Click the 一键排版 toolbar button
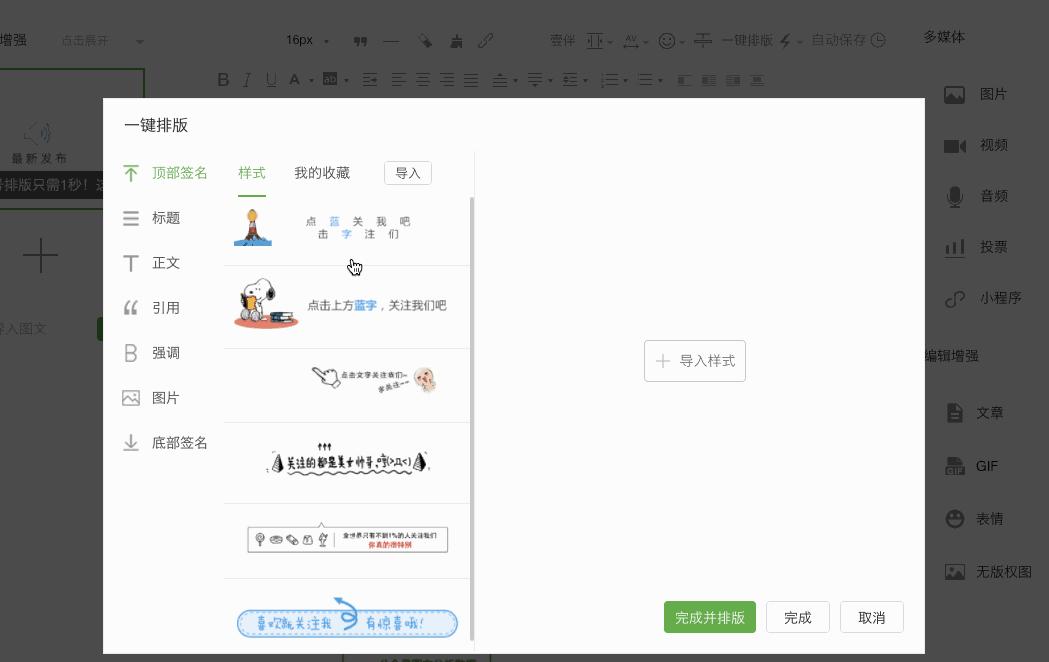The height and width of the screenshot is (662, 1049). point(747,40)
